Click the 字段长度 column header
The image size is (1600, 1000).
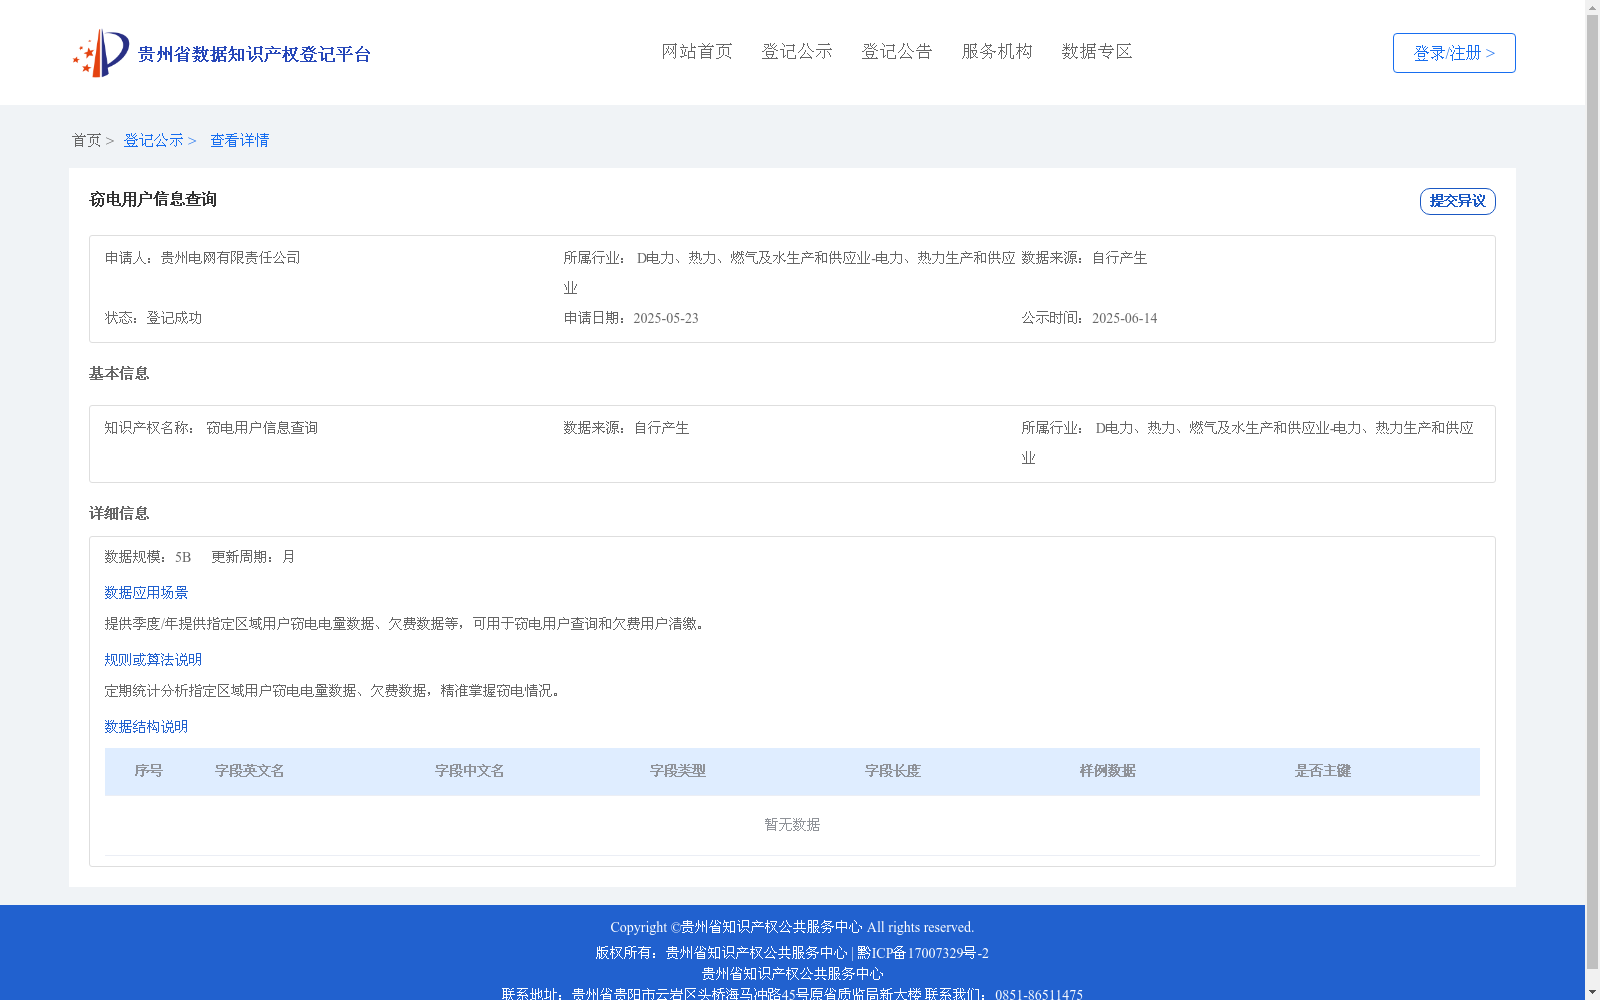[x=893, y=771]
